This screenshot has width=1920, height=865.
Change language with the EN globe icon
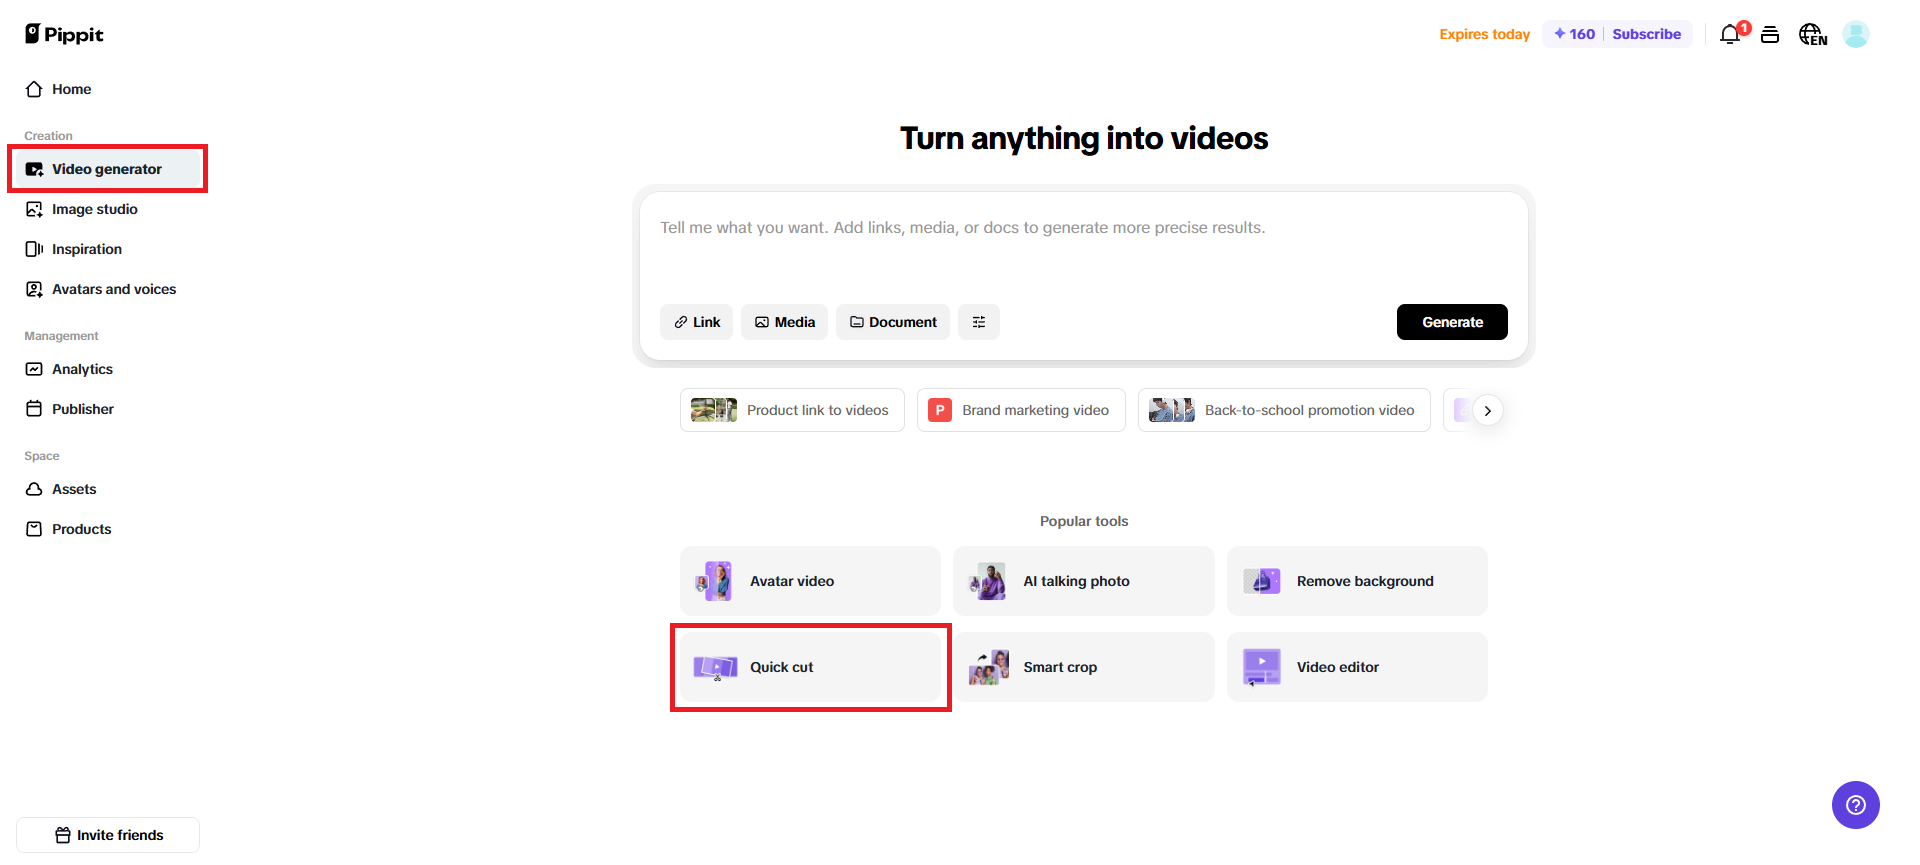(1813, 35)
